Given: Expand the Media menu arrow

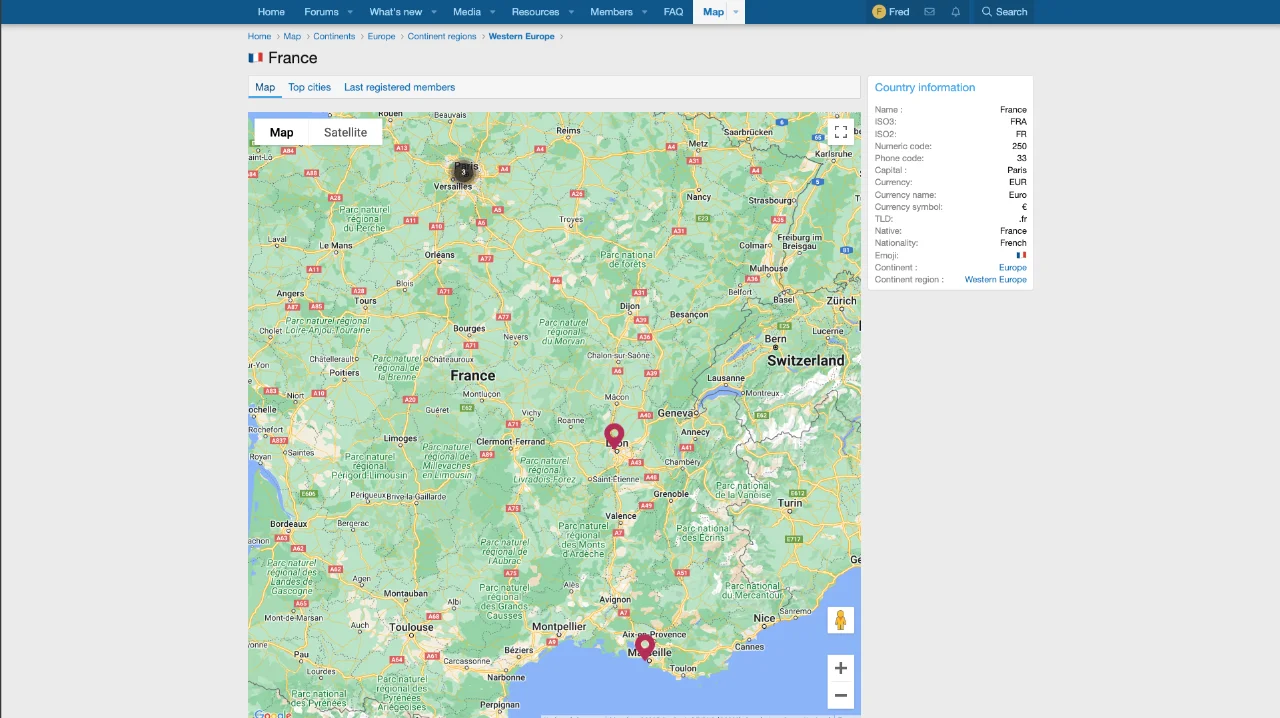Looking at the screenshot, I should [492, 12].
